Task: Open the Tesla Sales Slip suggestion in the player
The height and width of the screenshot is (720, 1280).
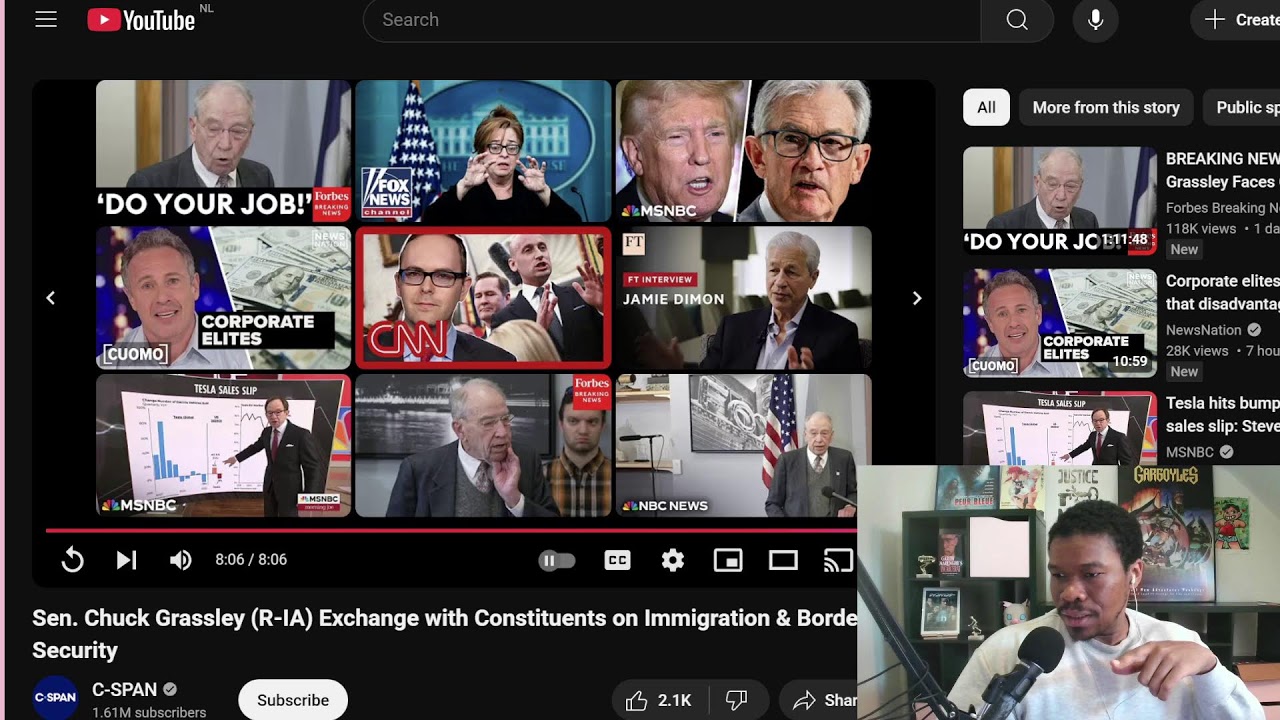Action: (223, 445)
